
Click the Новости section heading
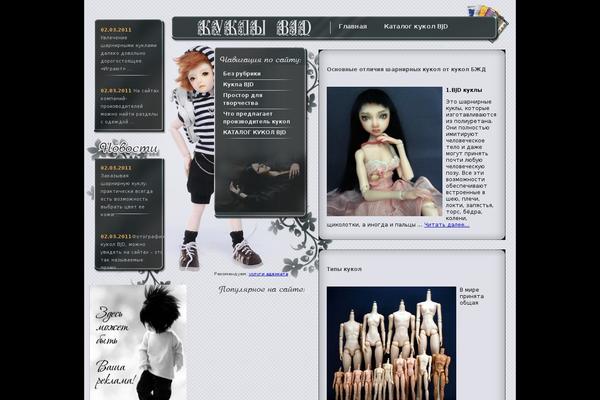click(128, 148)
